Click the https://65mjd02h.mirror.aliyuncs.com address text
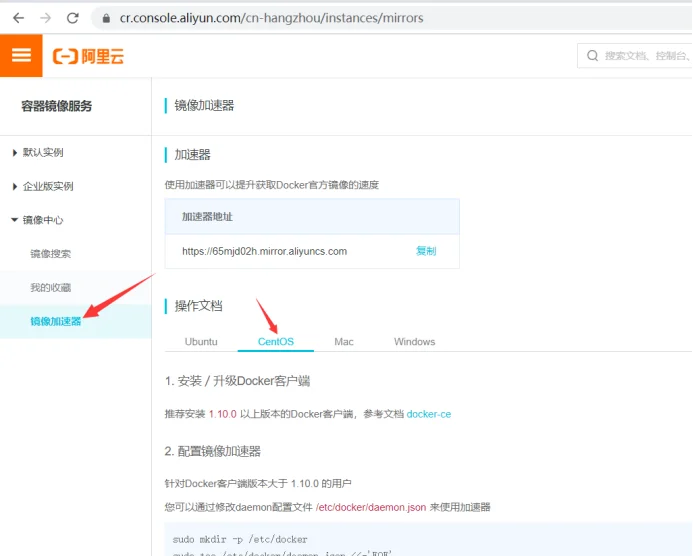 point(264,251)
